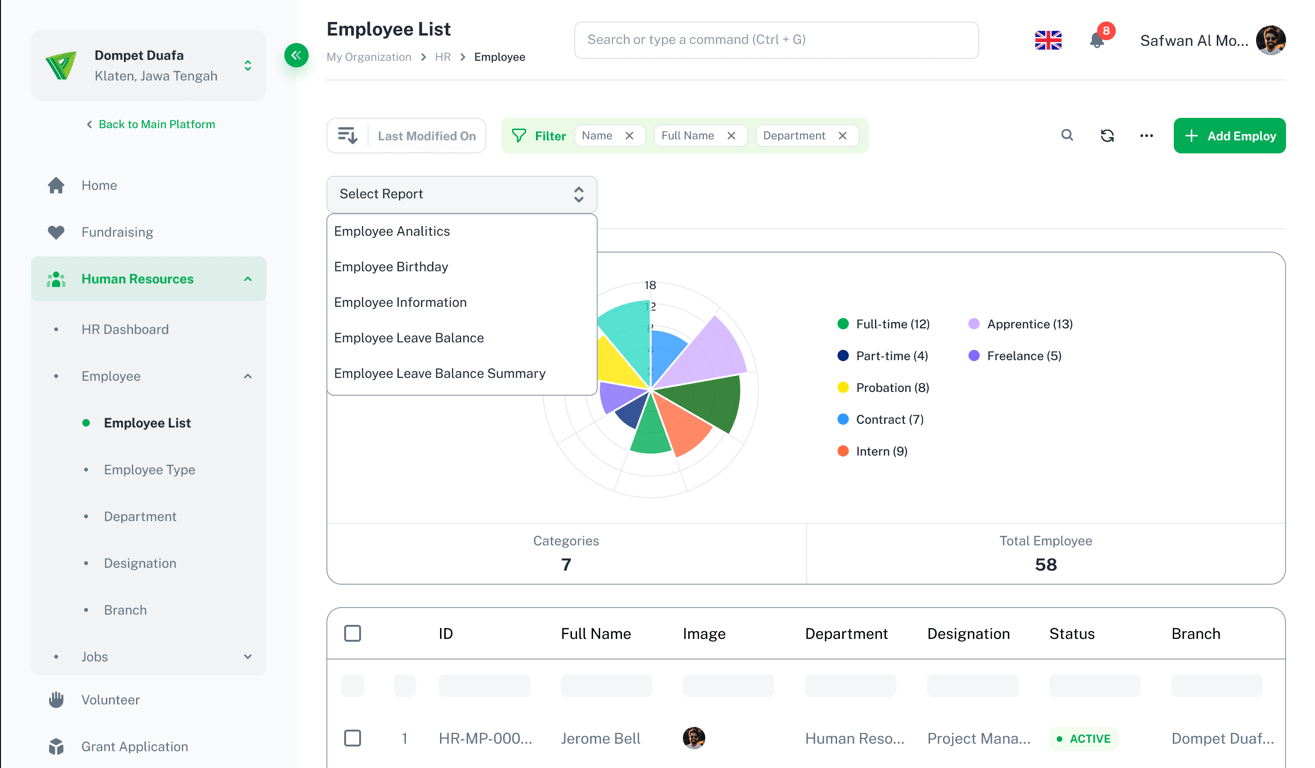Open the Home icon in sidebar

[56, 185]
